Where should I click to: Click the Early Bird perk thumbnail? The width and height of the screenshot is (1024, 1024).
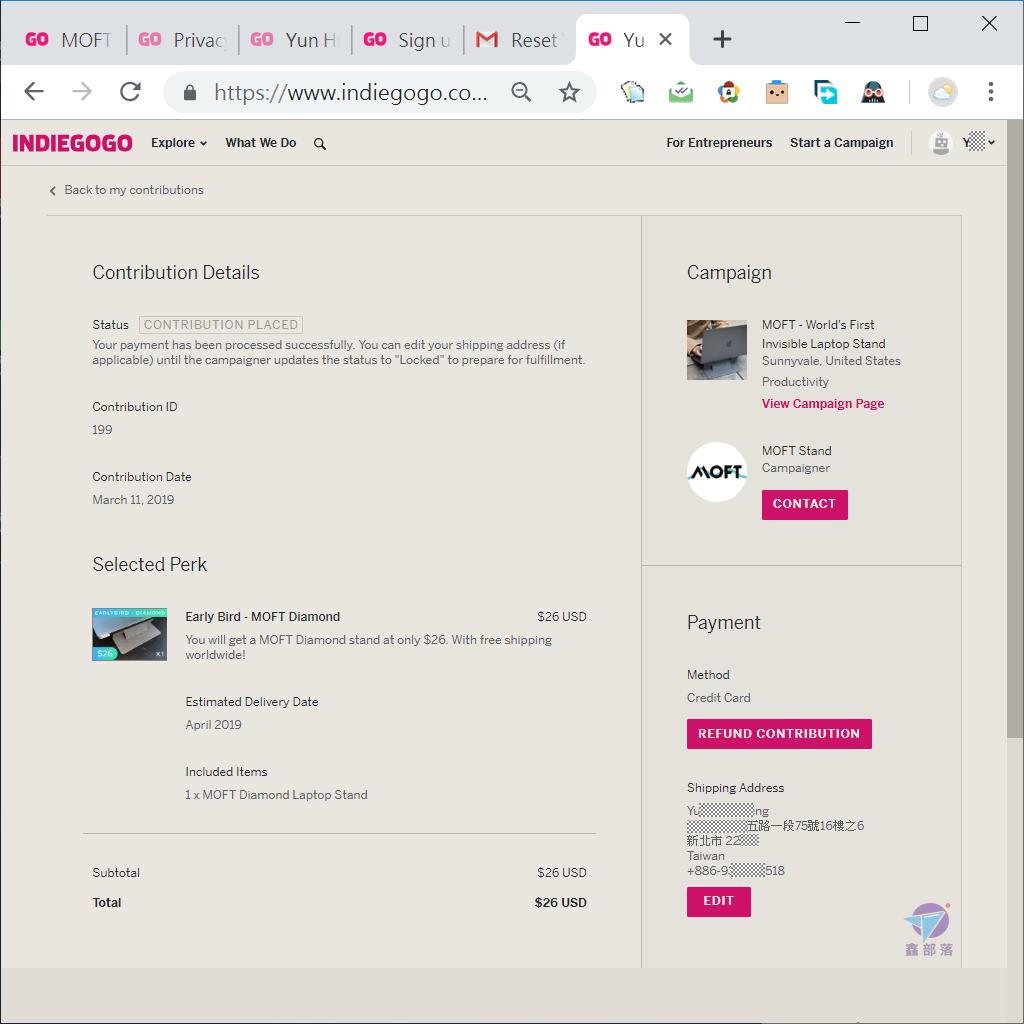click(x=129, y=634)
